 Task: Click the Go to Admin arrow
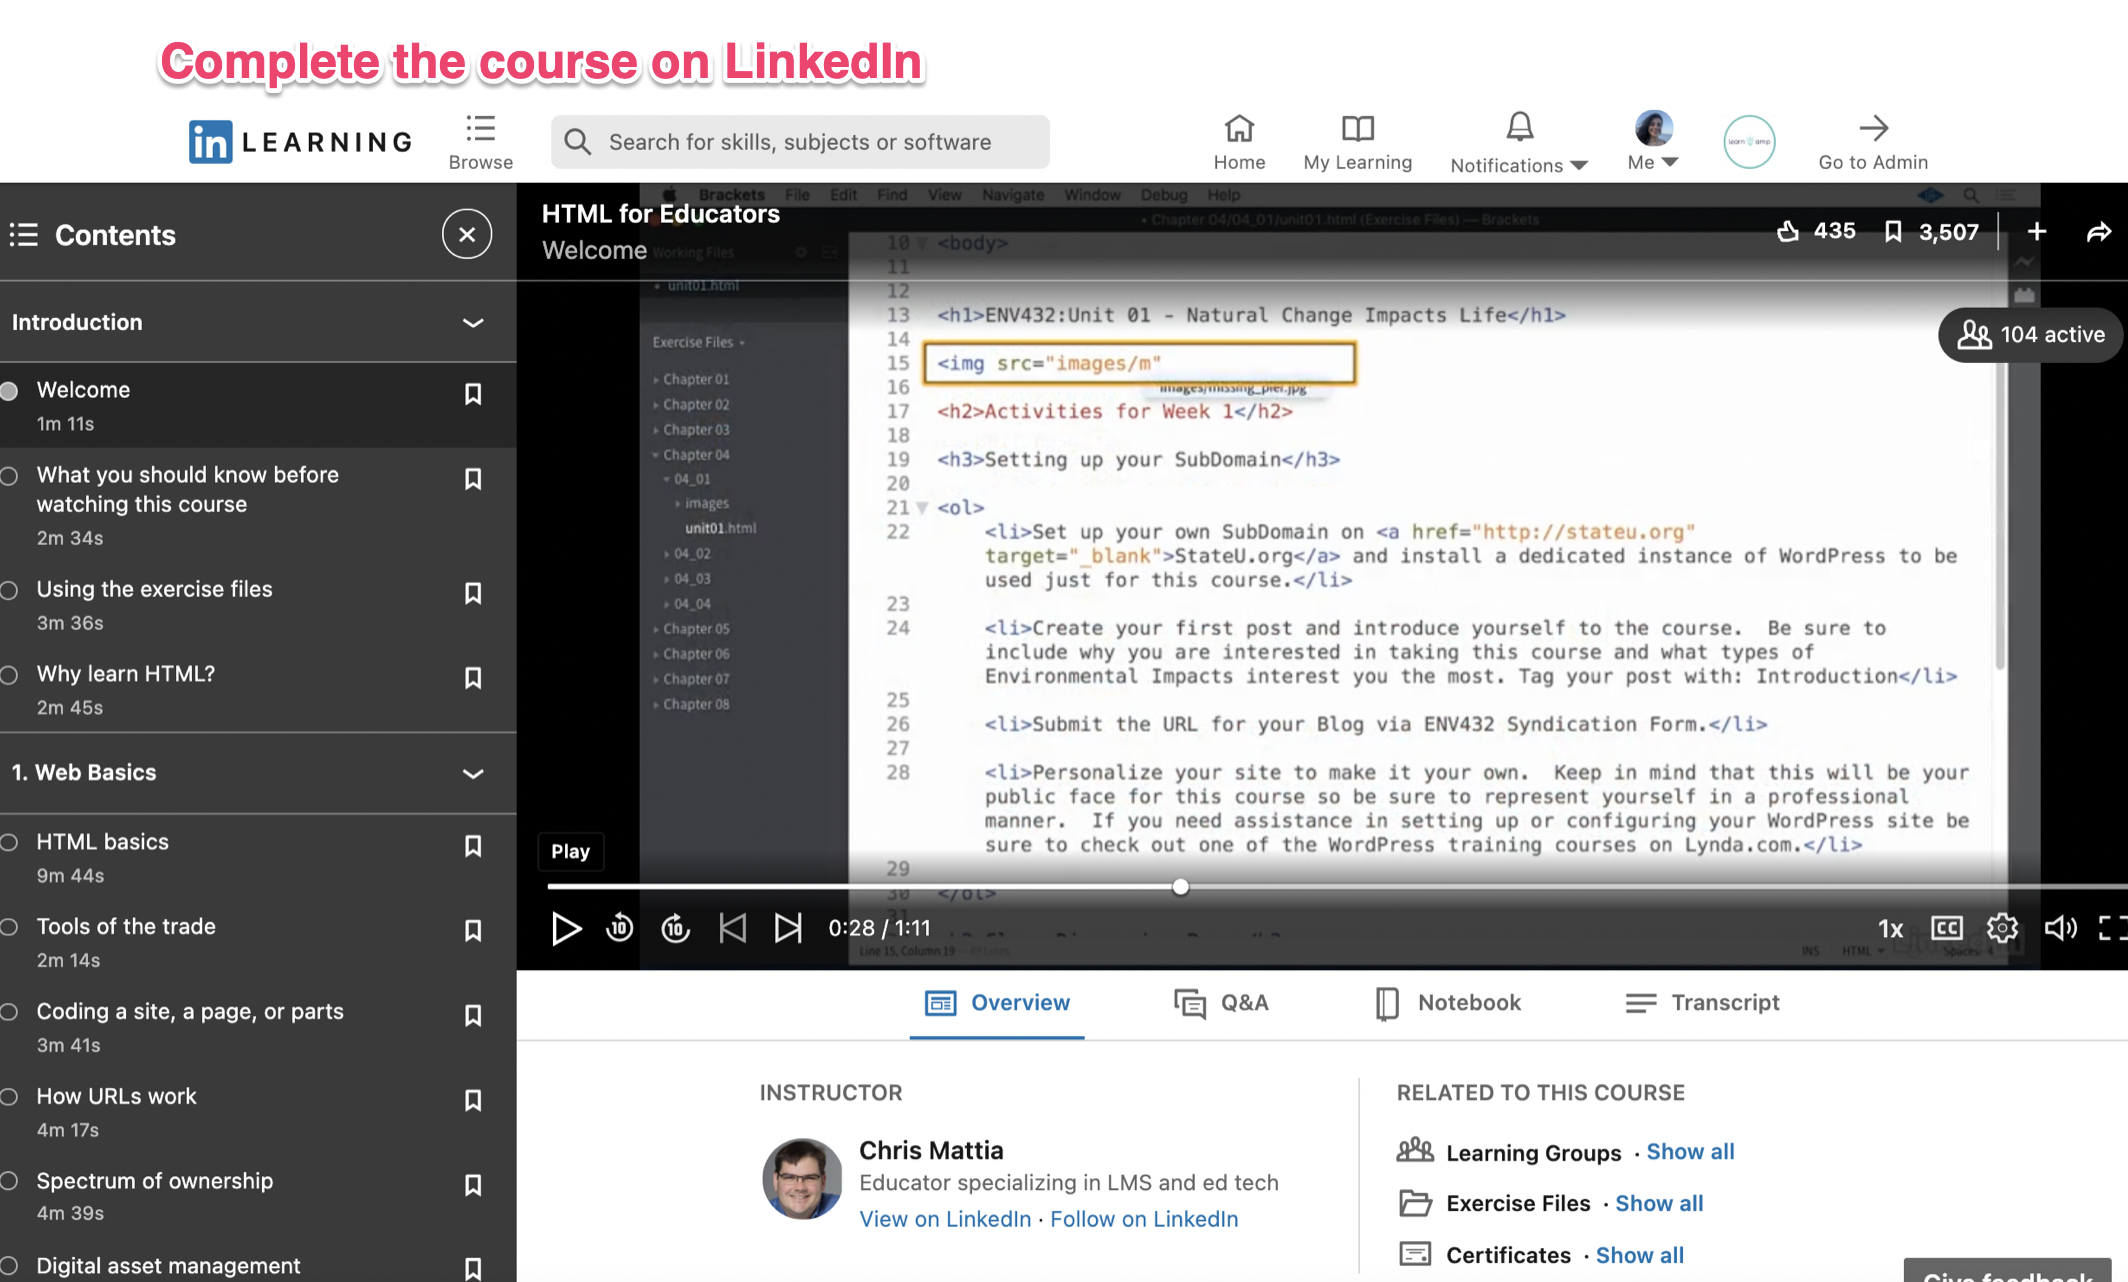point(1873,128)
